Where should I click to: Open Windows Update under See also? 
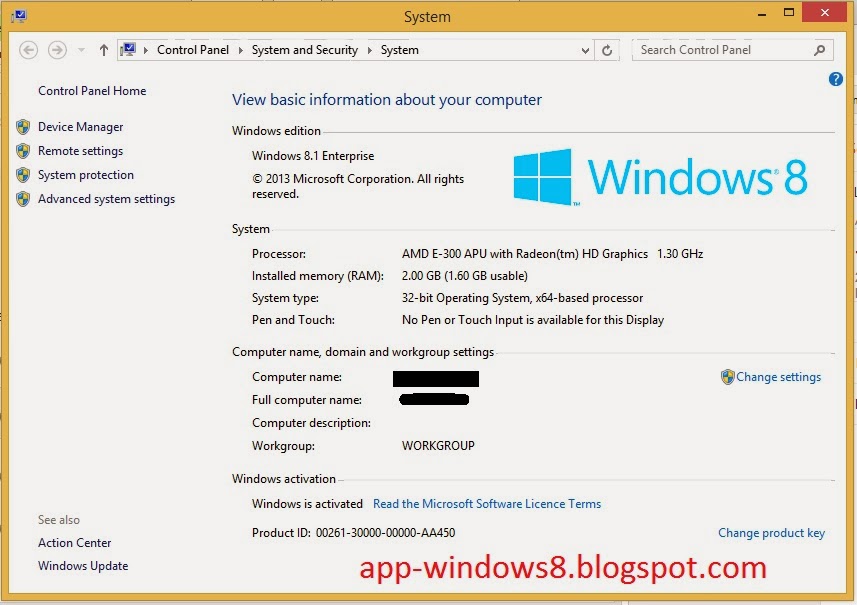pyautogui.click(x=83, y=566)
